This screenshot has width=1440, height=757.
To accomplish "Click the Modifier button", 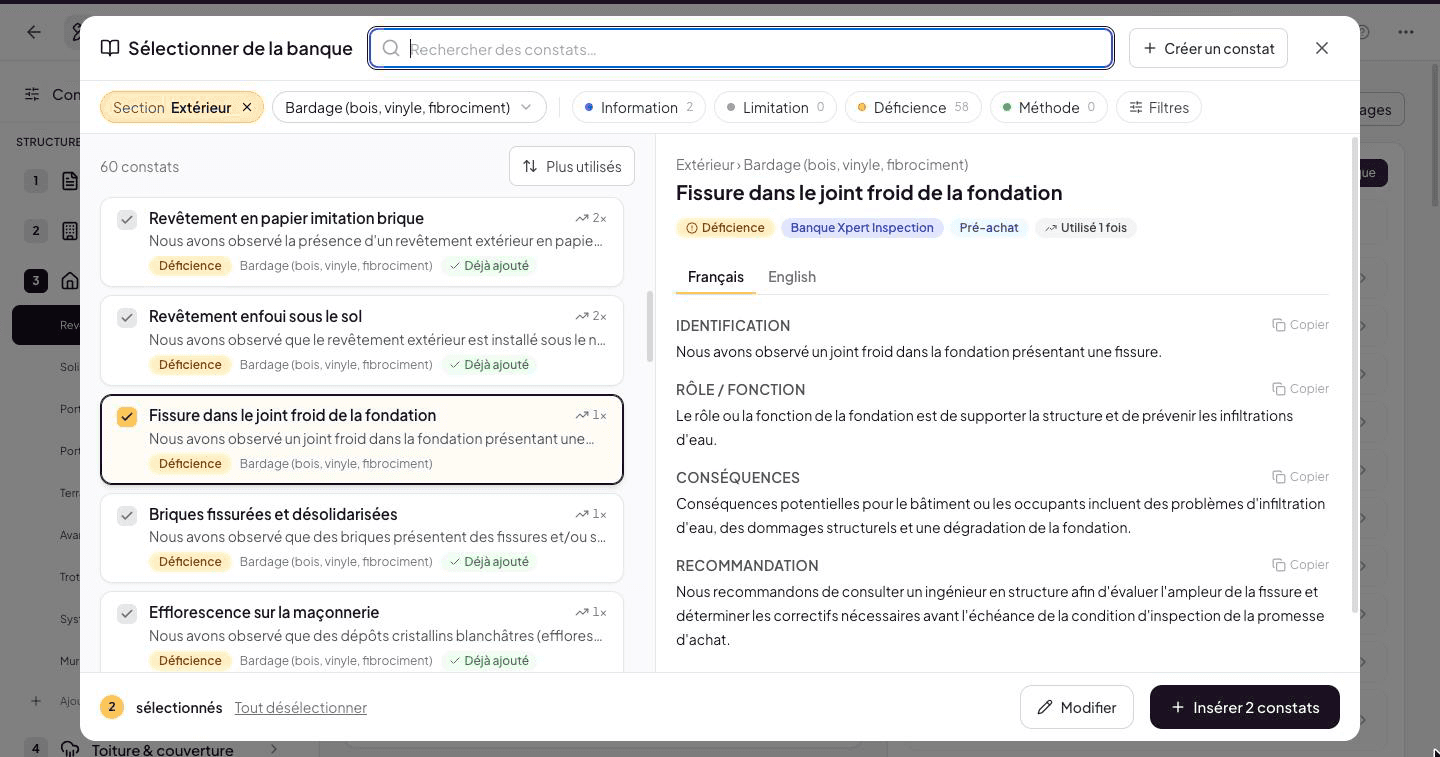I will pos(1076,707).
